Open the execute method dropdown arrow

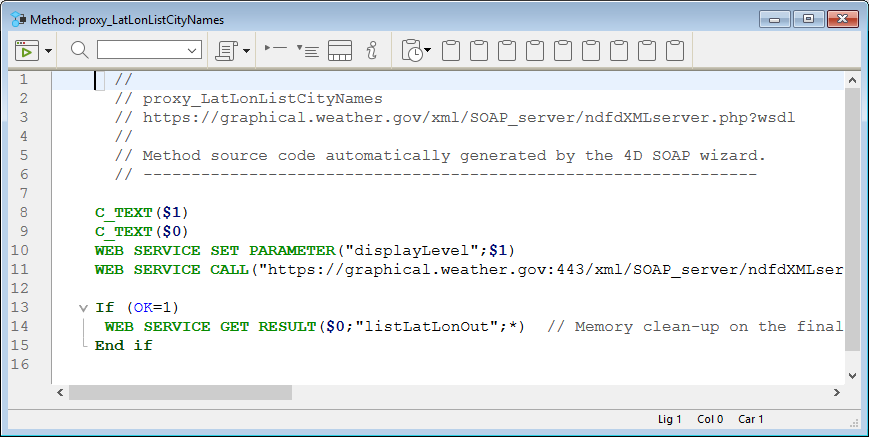tap(48, 51)
